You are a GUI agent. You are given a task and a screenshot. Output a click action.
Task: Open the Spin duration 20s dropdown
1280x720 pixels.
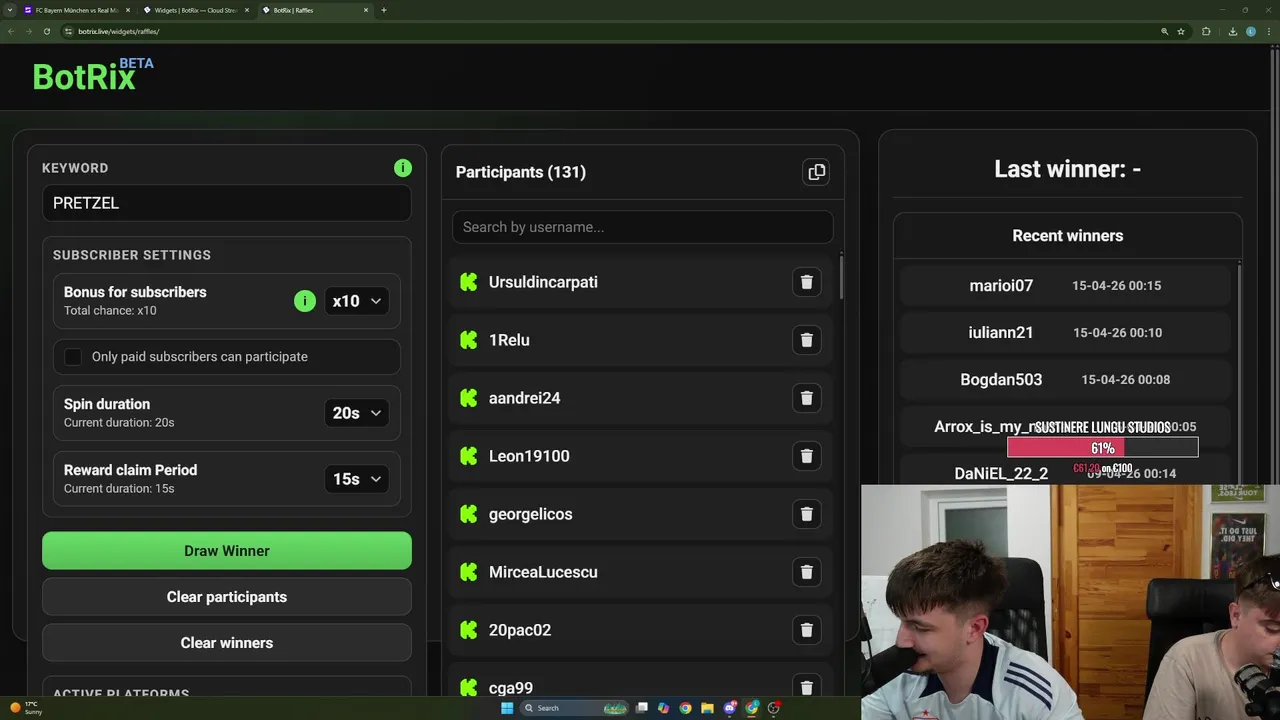(x=357, y=413)
